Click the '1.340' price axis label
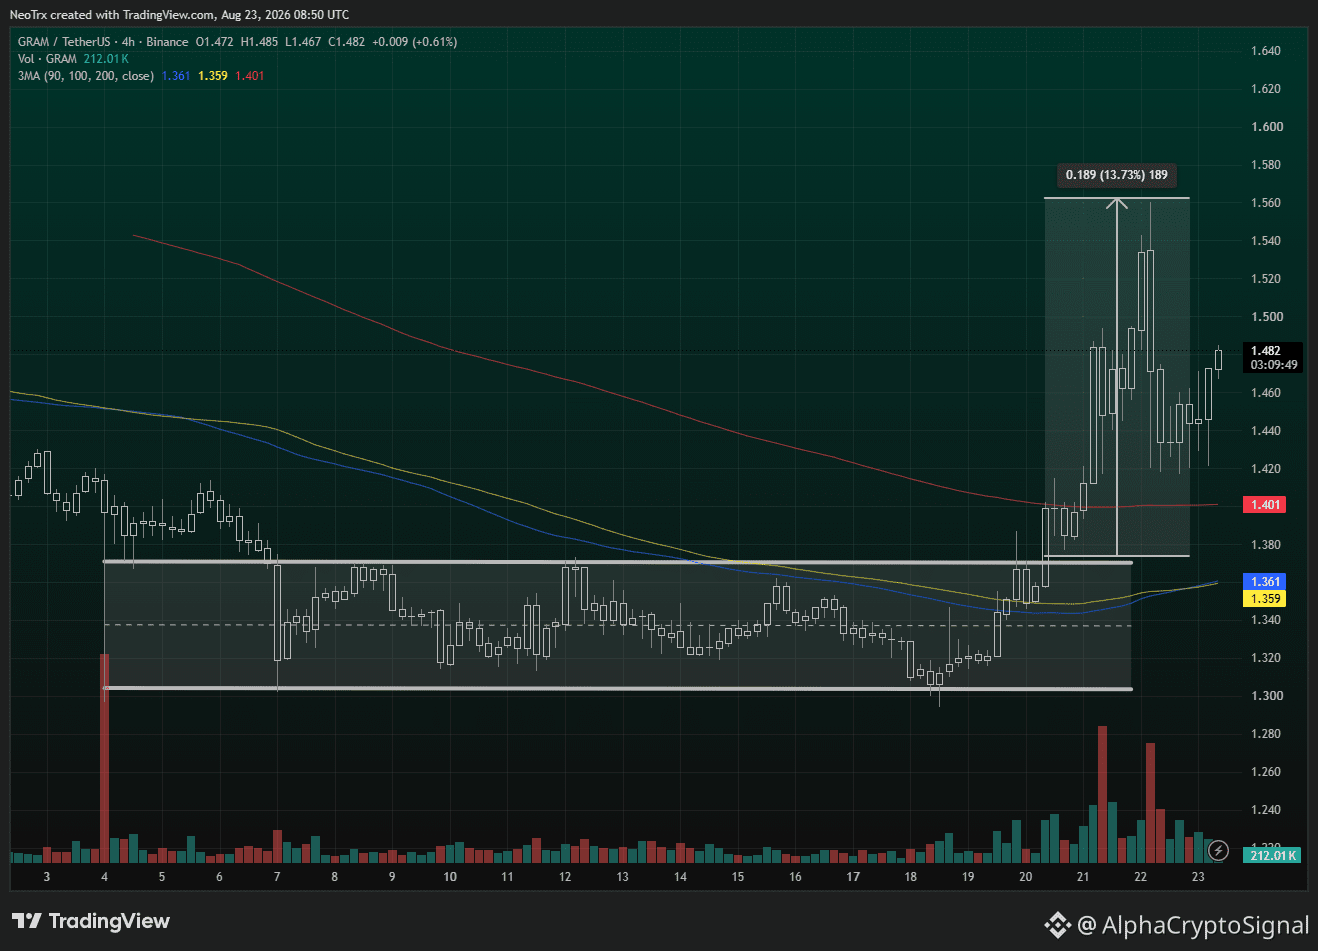This screenshot has height=951, width=1318. tap(1266, 620)
